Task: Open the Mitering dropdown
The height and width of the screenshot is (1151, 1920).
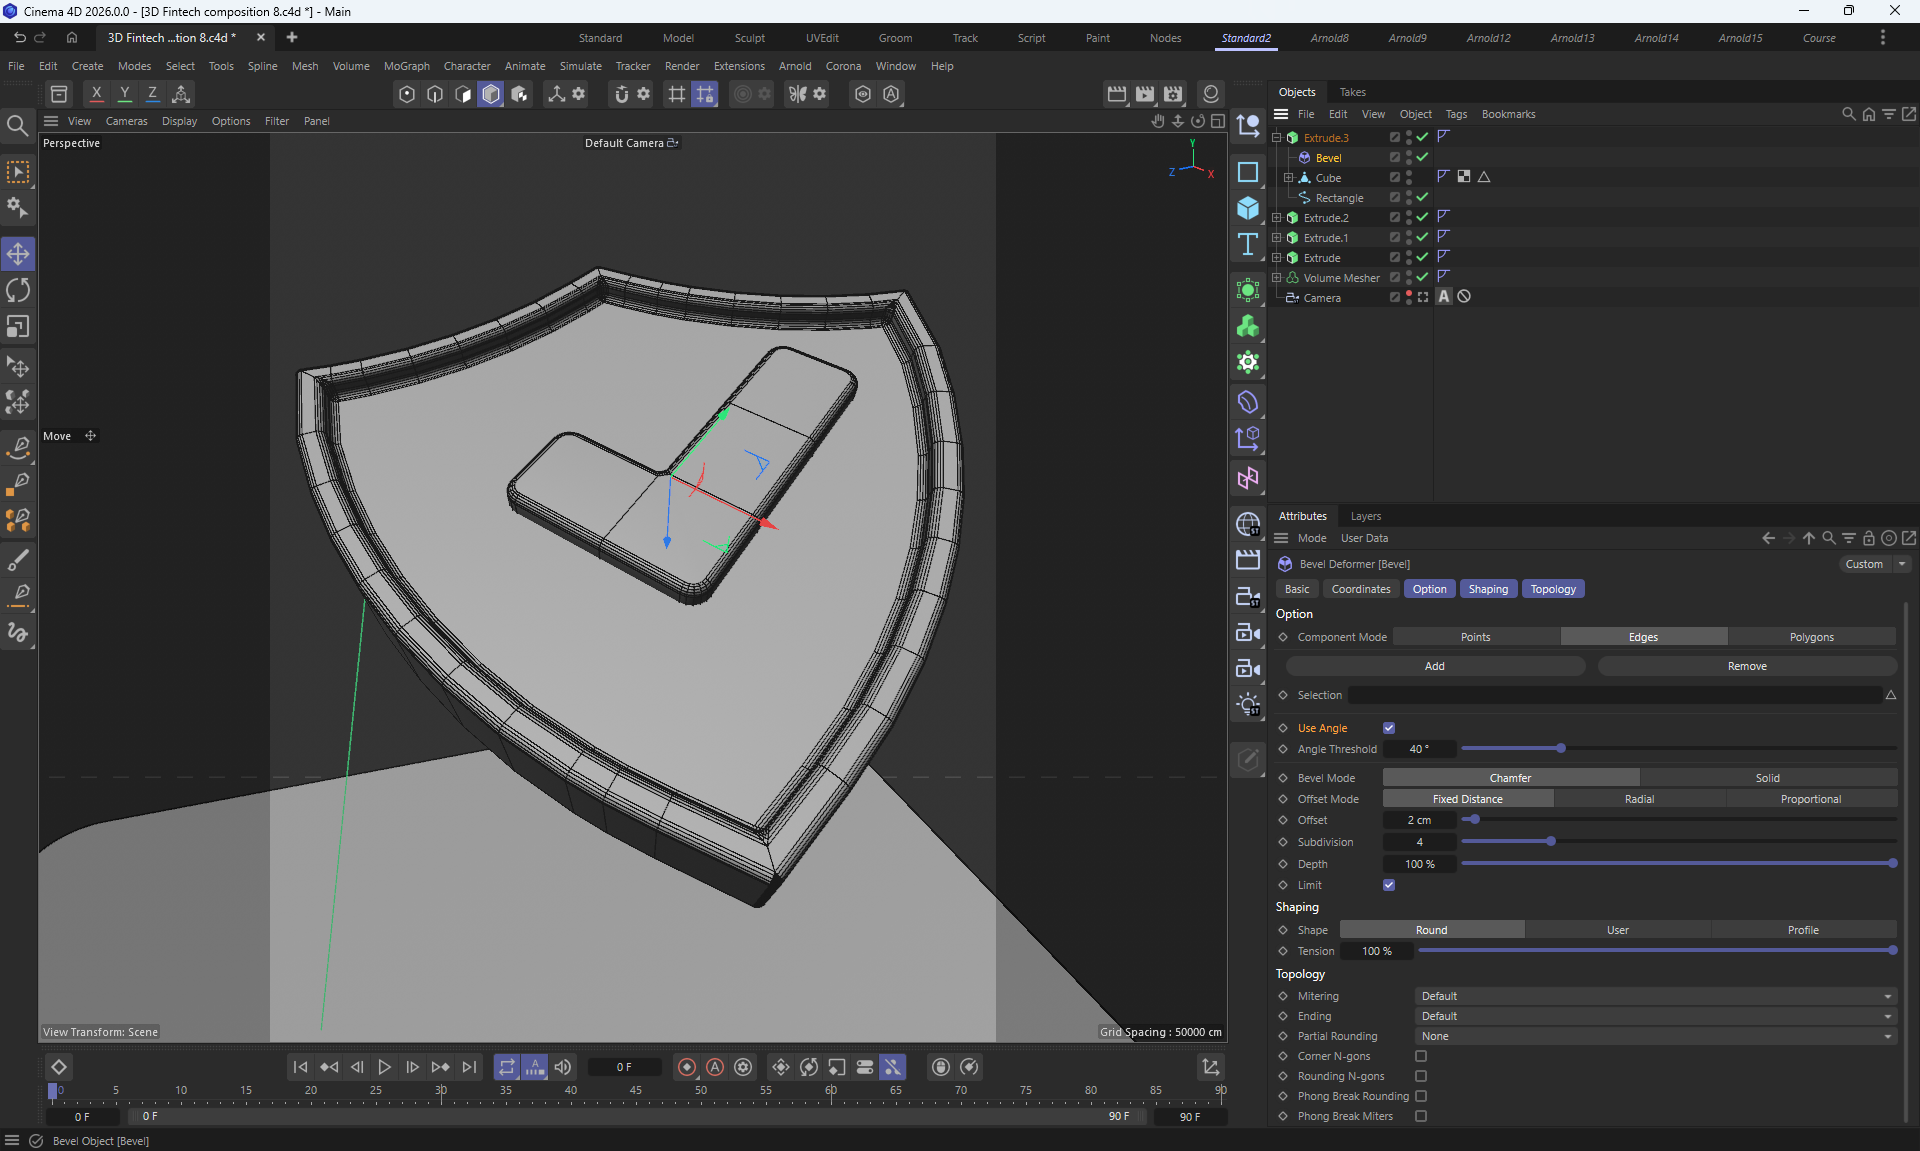Action: coord(1655,996)
